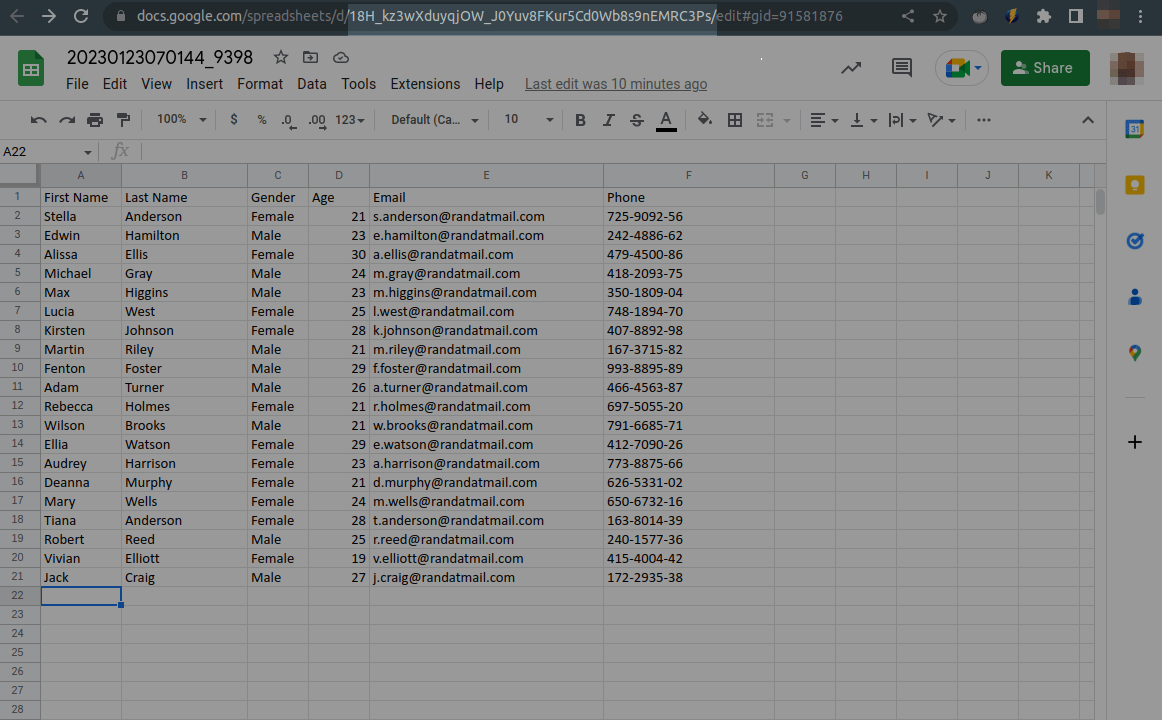Open the Last edit was 10 minutes ago link

615,84
